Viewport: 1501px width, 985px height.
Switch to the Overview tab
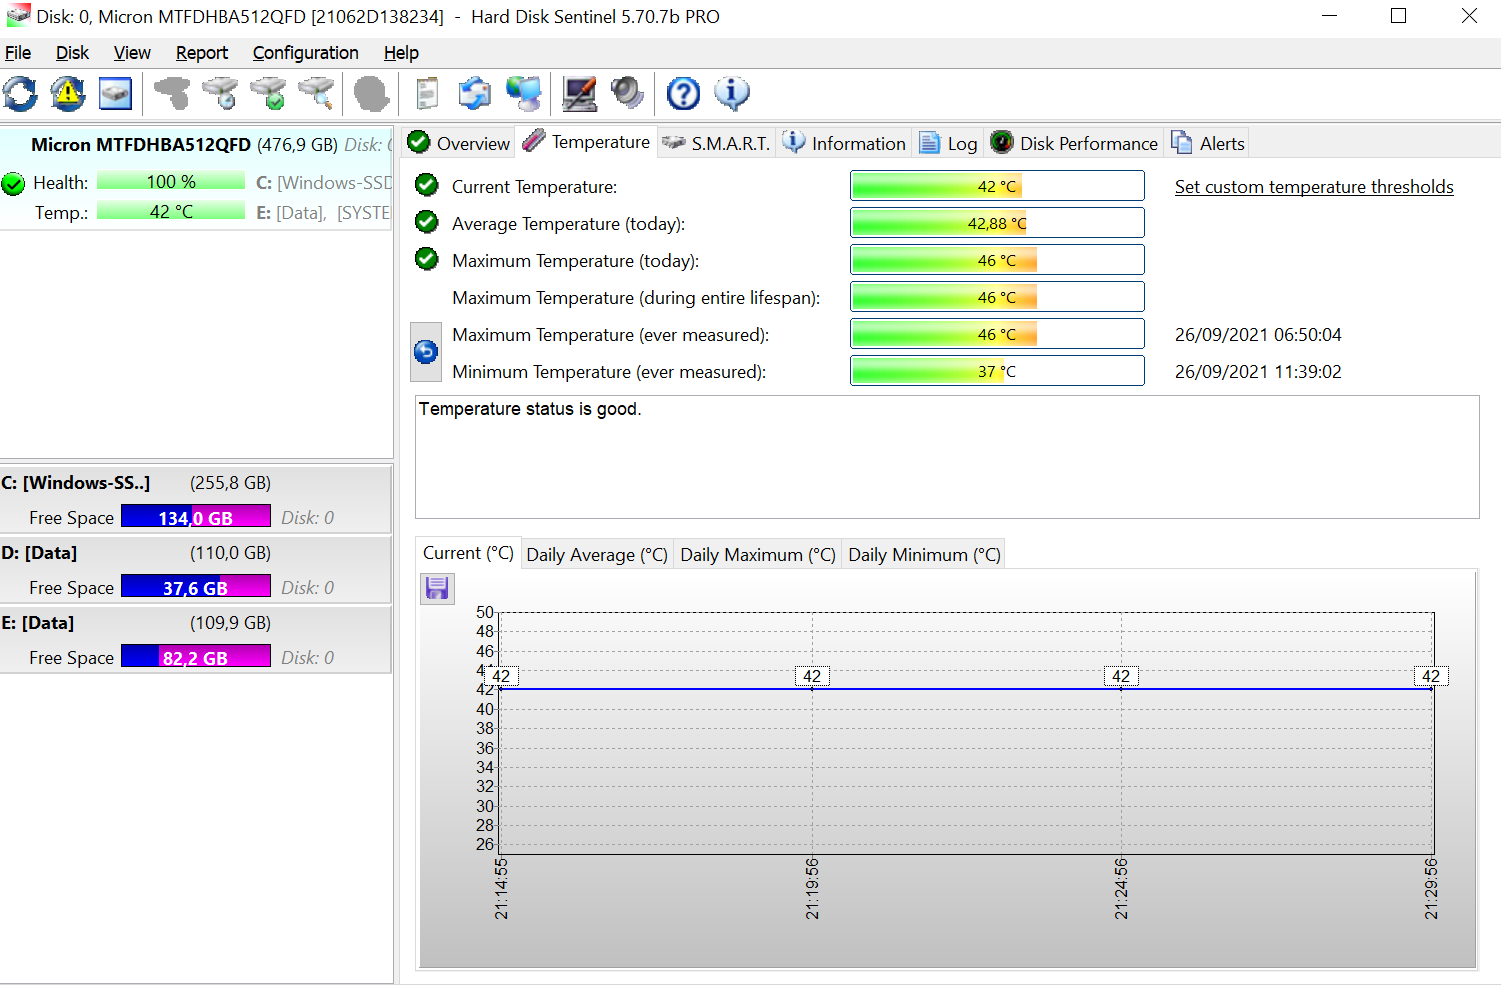click(459, 143)
